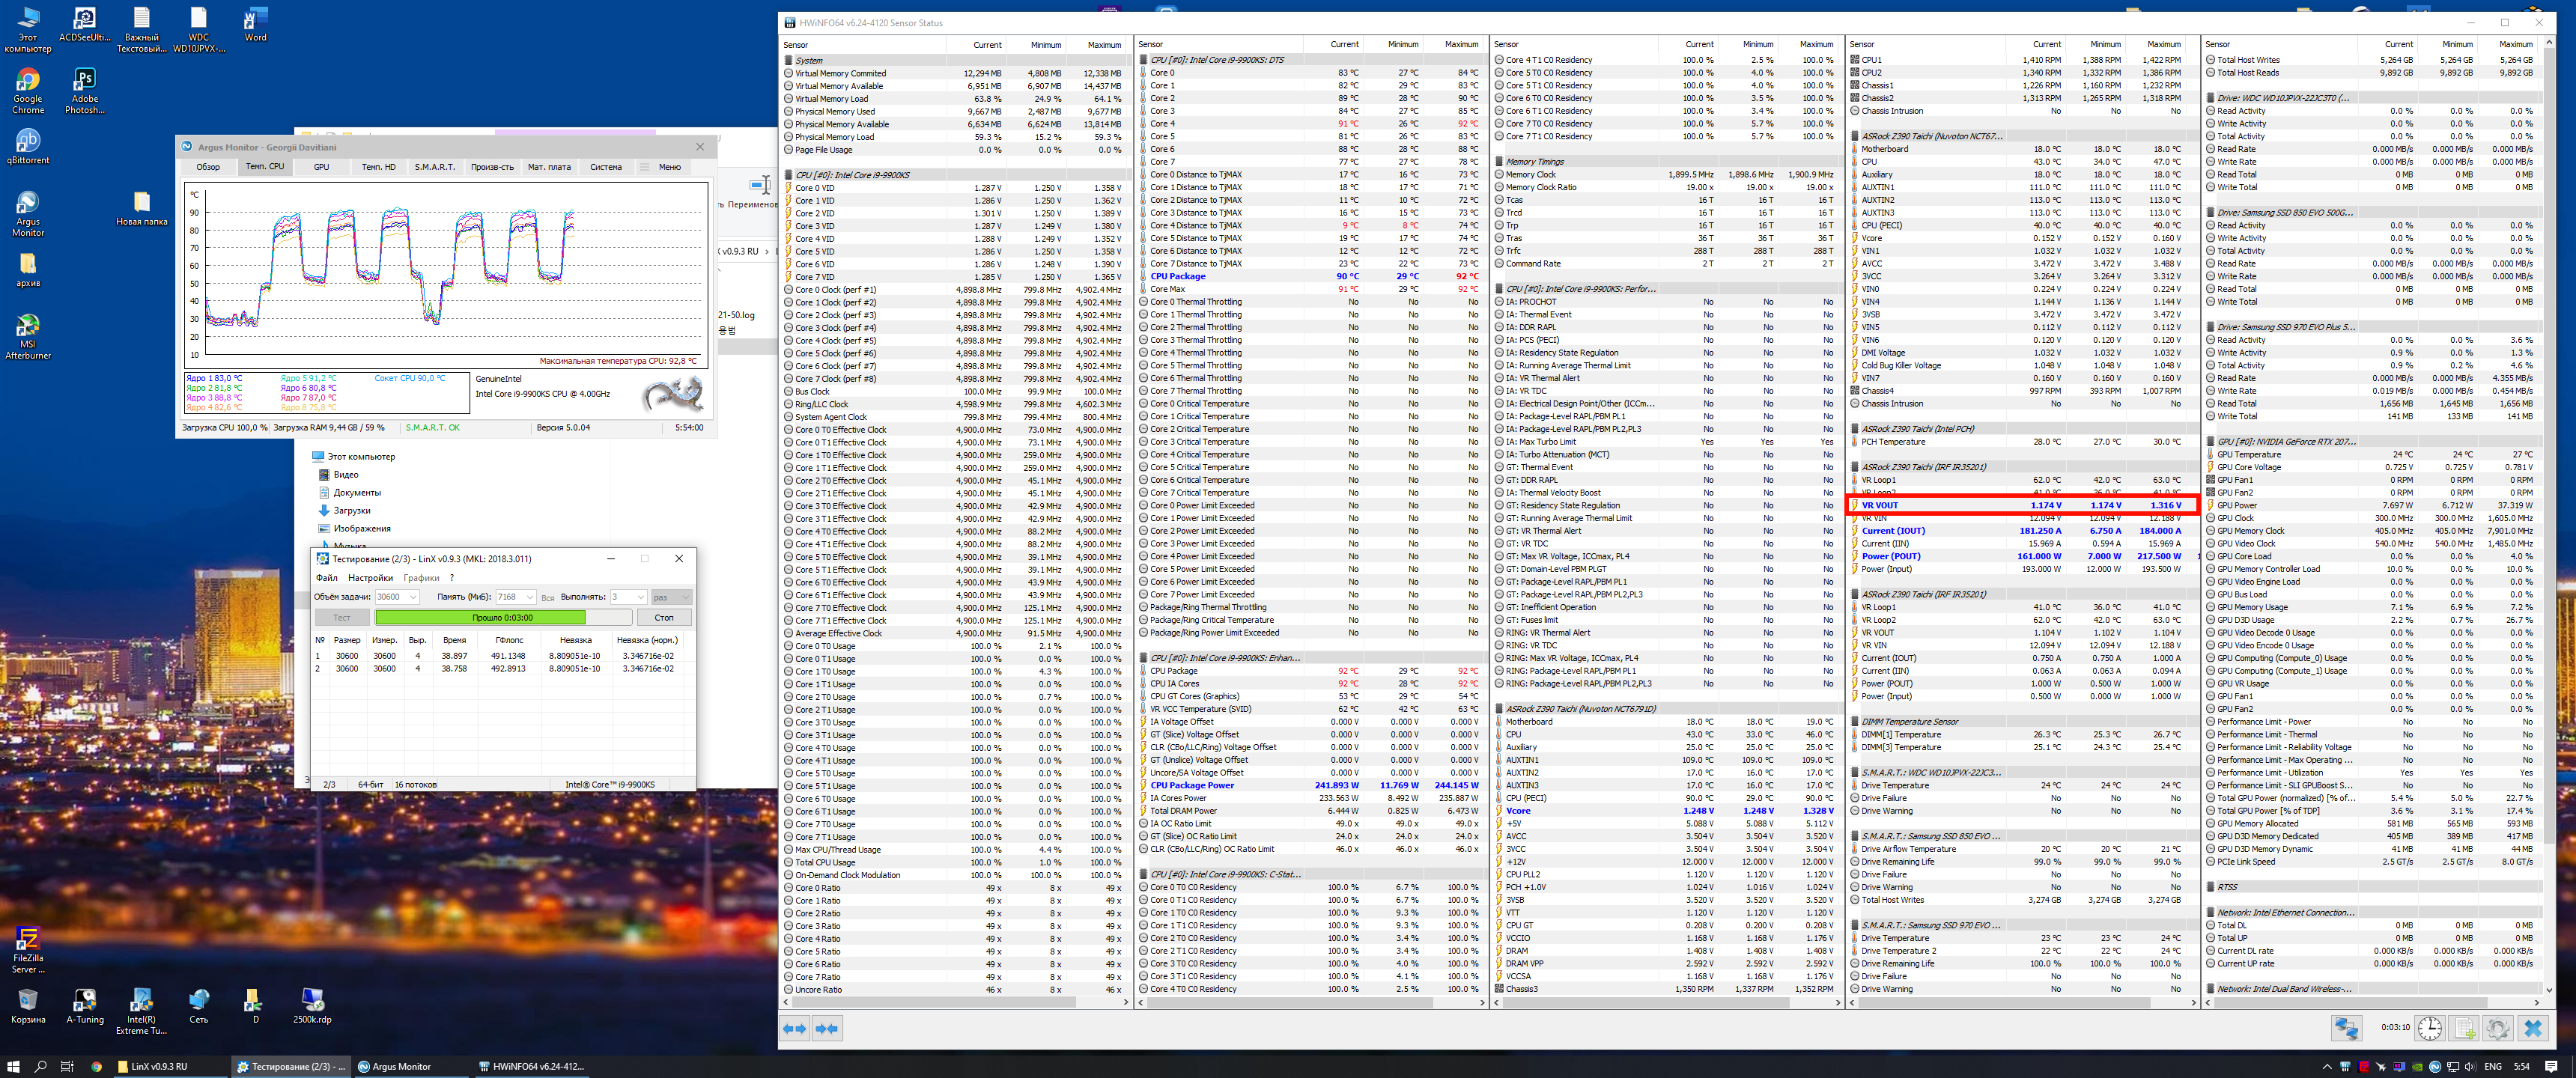Image resolution: width=2576 pixels, height=1078 pixels.
Task: Open HWiNFO sensor settings gear
Action: click(2498, 1028)
